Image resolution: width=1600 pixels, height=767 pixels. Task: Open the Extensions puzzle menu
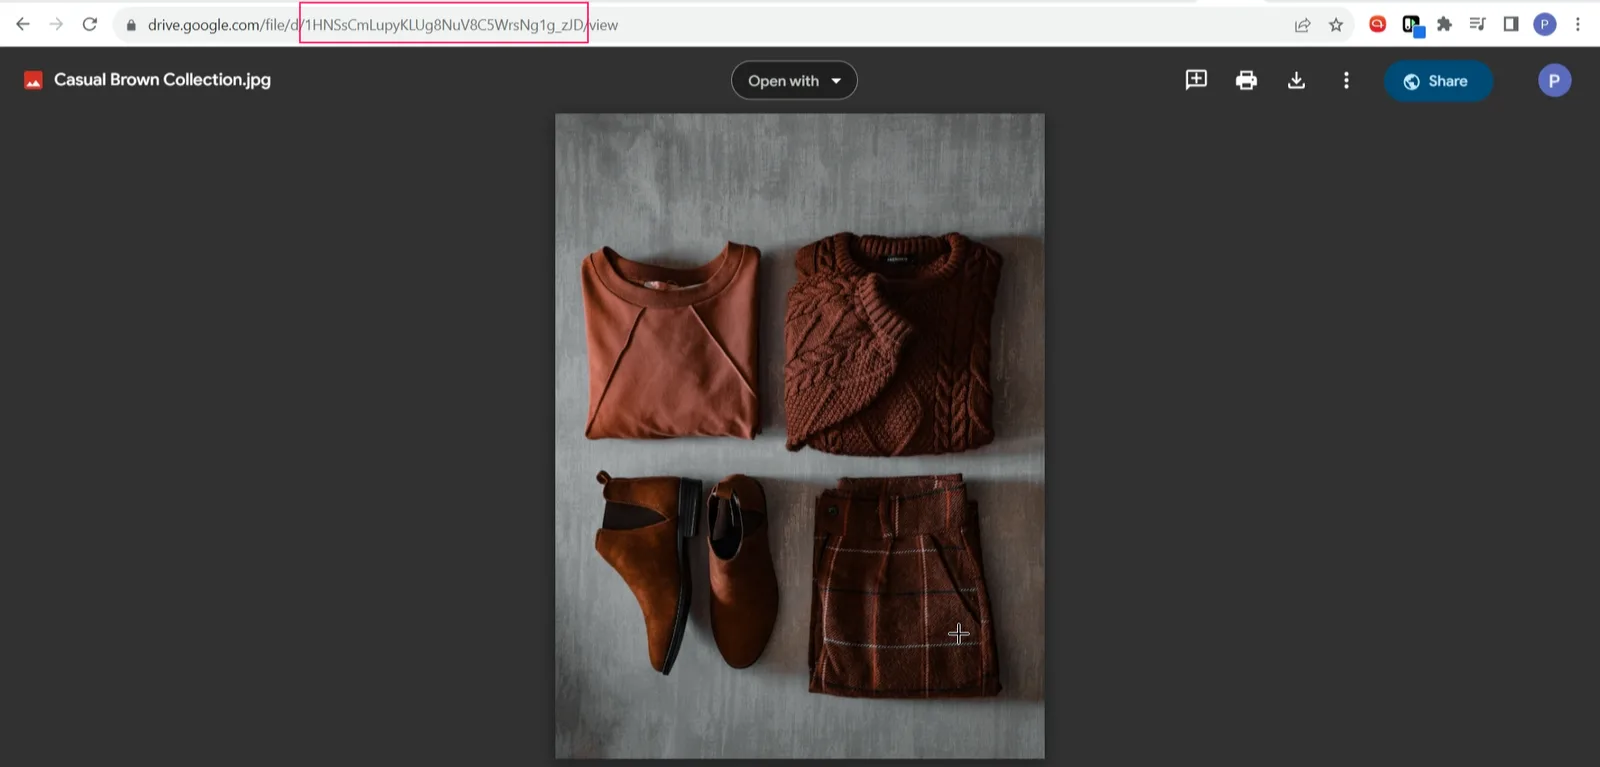tap(1444, 24)
